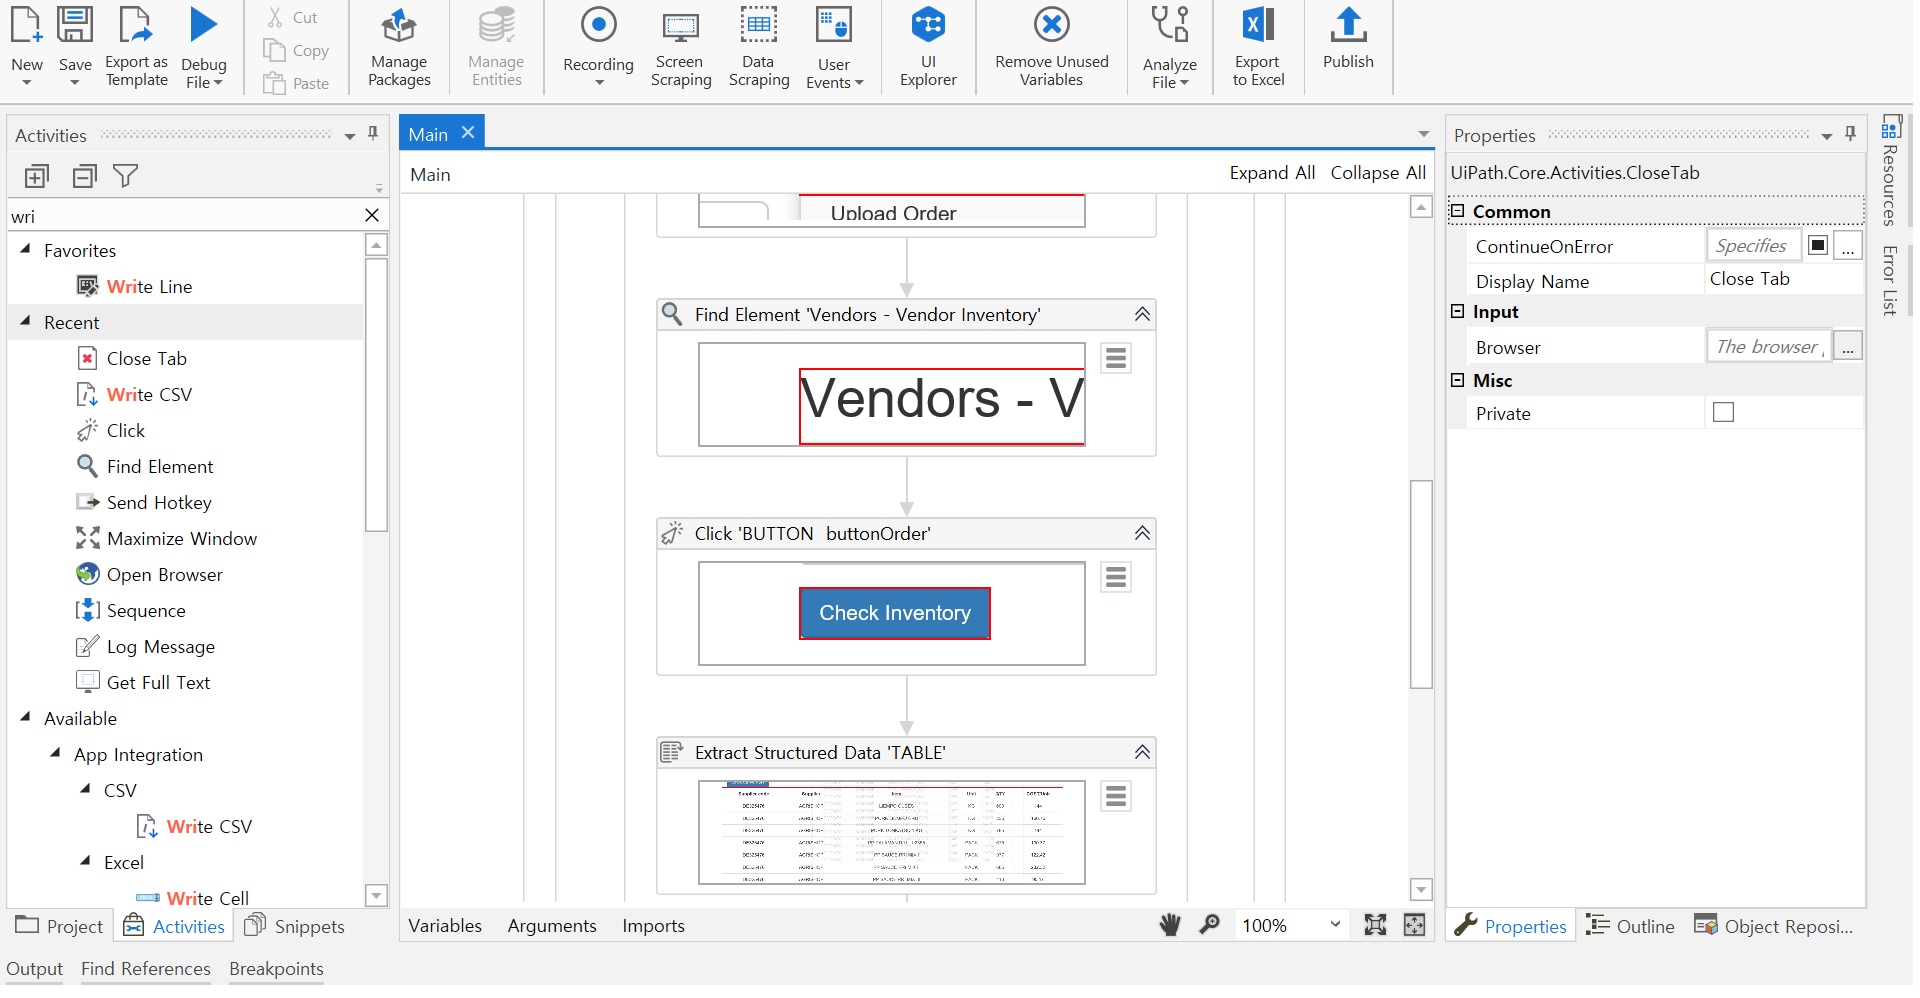Click Expand All in designer
Viewport: 1920px width, 998px height.
[x=1272, y=172]
